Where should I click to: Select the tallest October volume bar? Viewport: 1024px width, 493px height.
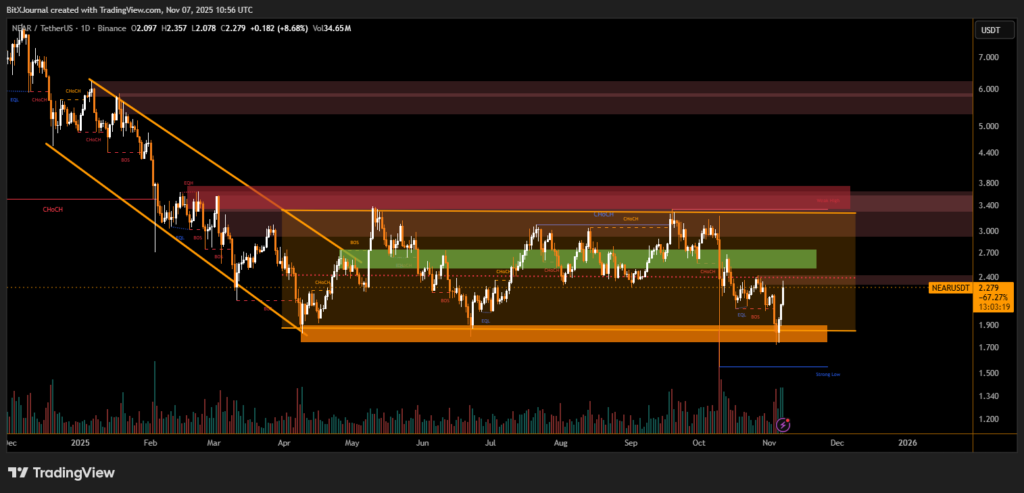pos(720,398)
